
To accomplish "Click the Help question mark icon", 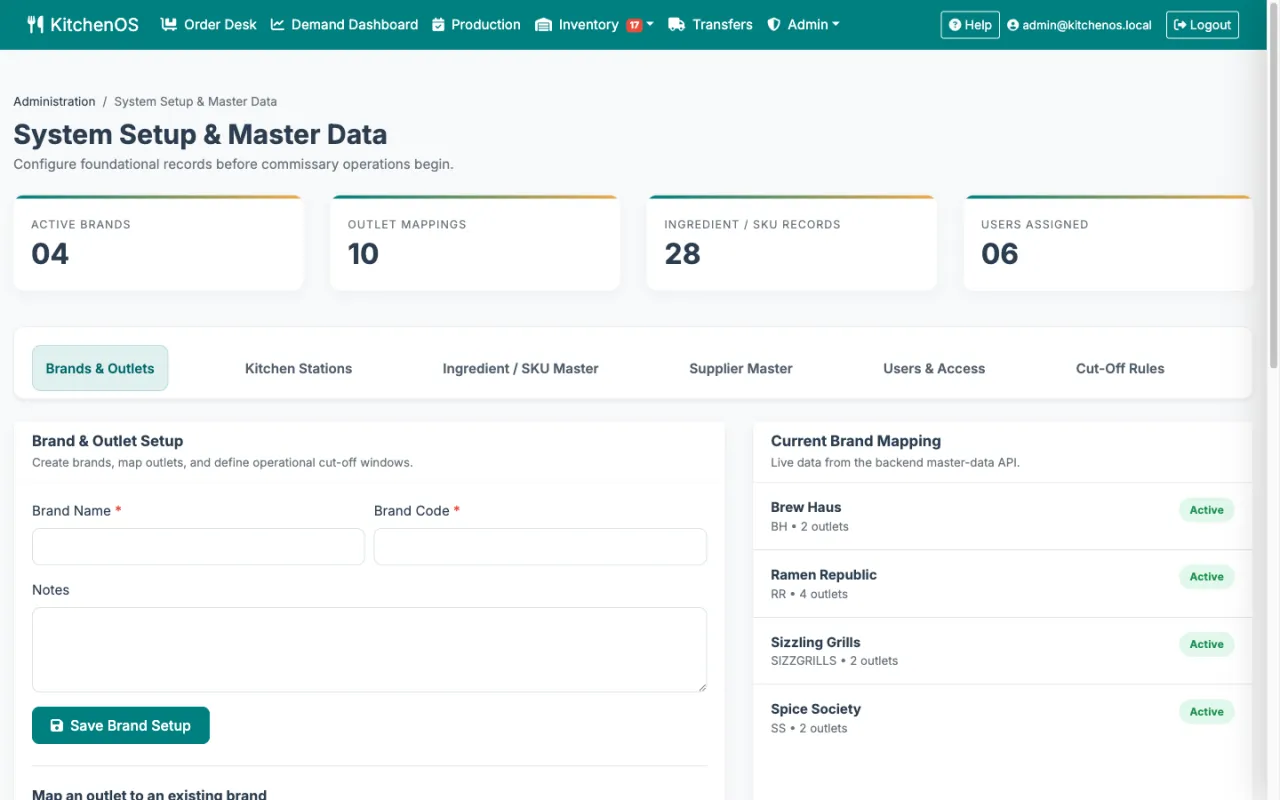I will click(x=955, y=25).
